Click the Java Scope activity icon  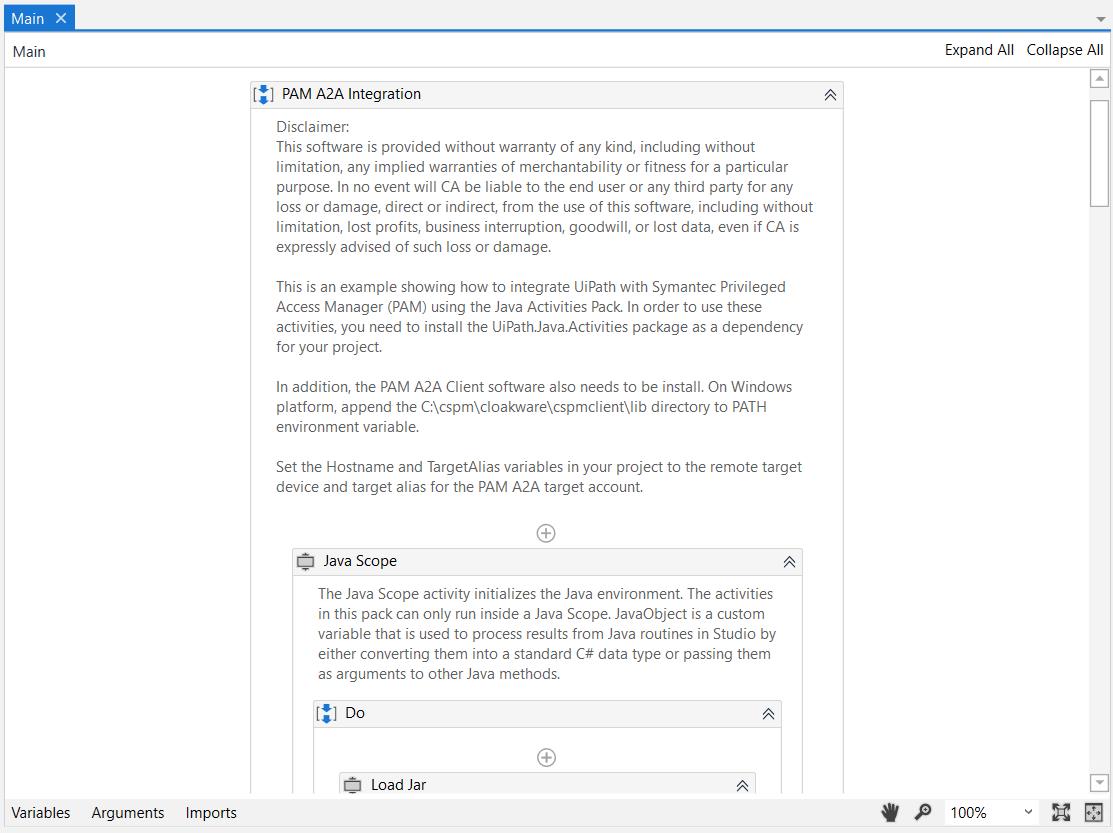[305, 561]
